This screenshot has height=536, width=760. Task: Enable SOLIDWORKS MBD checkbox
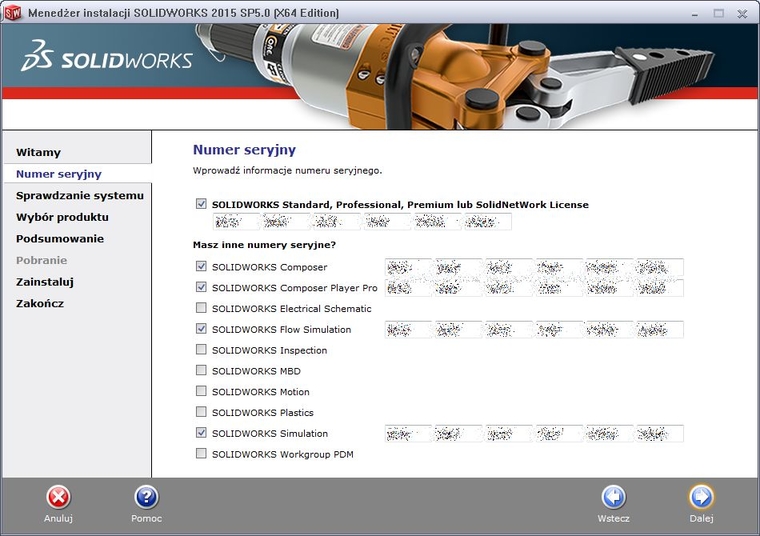tap(201, 371)
